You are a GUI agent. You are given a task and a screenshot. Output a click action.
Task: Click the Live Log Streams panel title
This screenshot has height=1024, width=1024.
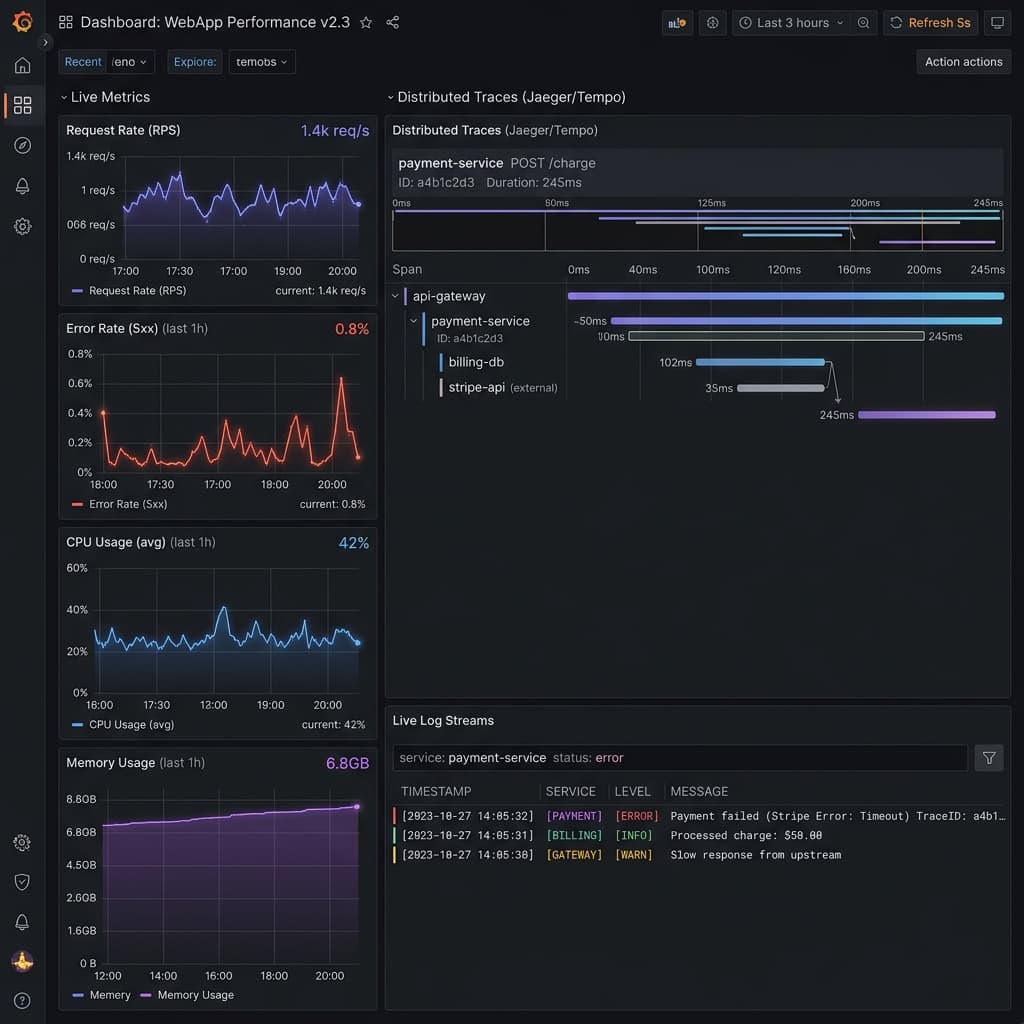(x=443, y=720)
